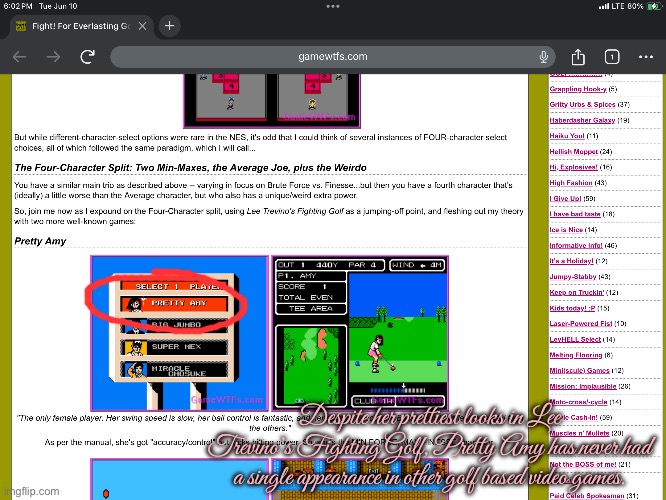Open the Not the BOSS of me! link

click(583, 464)
